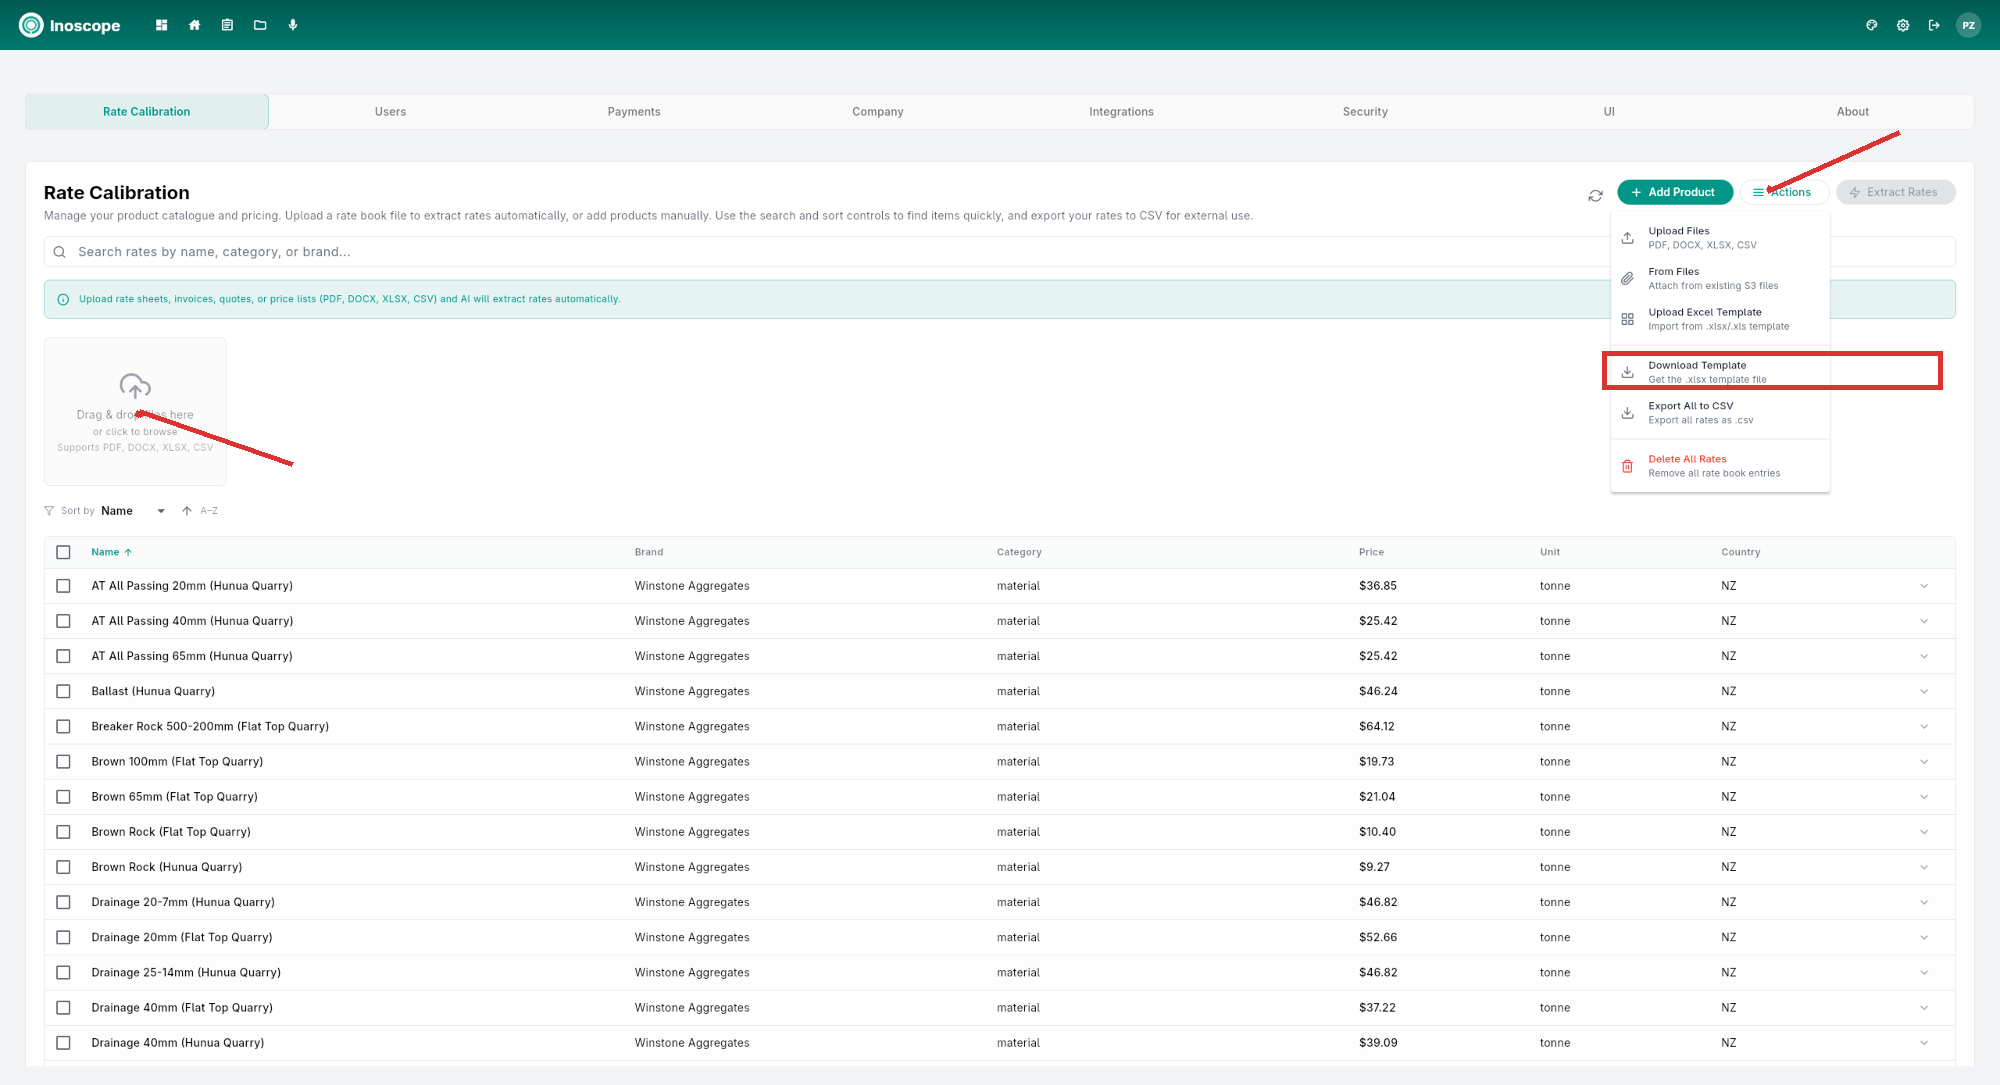Check the select-all rates checkbox
Viewport: 2000px width, 1085px height.
tap(64, 552)
